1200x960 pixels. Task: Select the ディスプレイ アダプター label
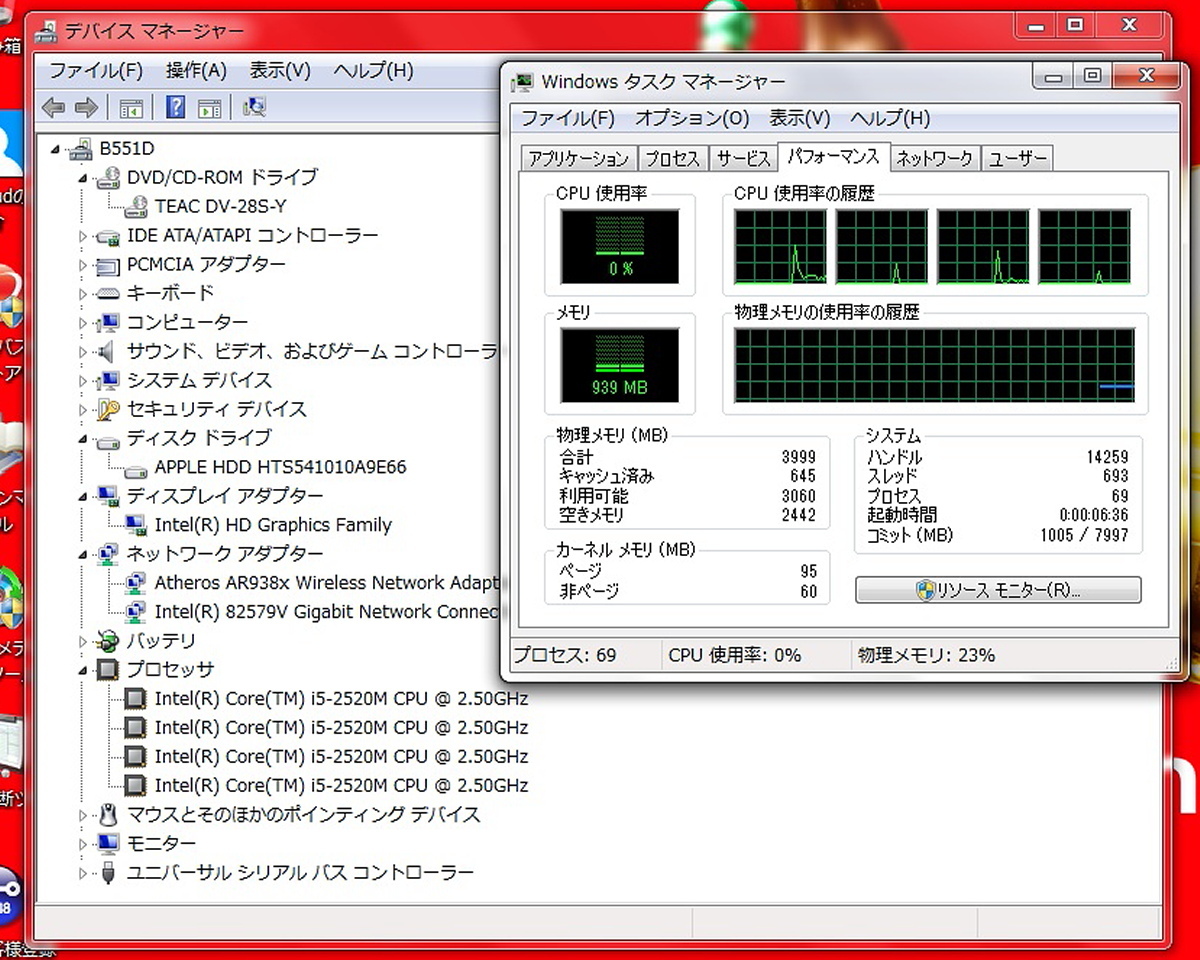(x=225, y=497)
